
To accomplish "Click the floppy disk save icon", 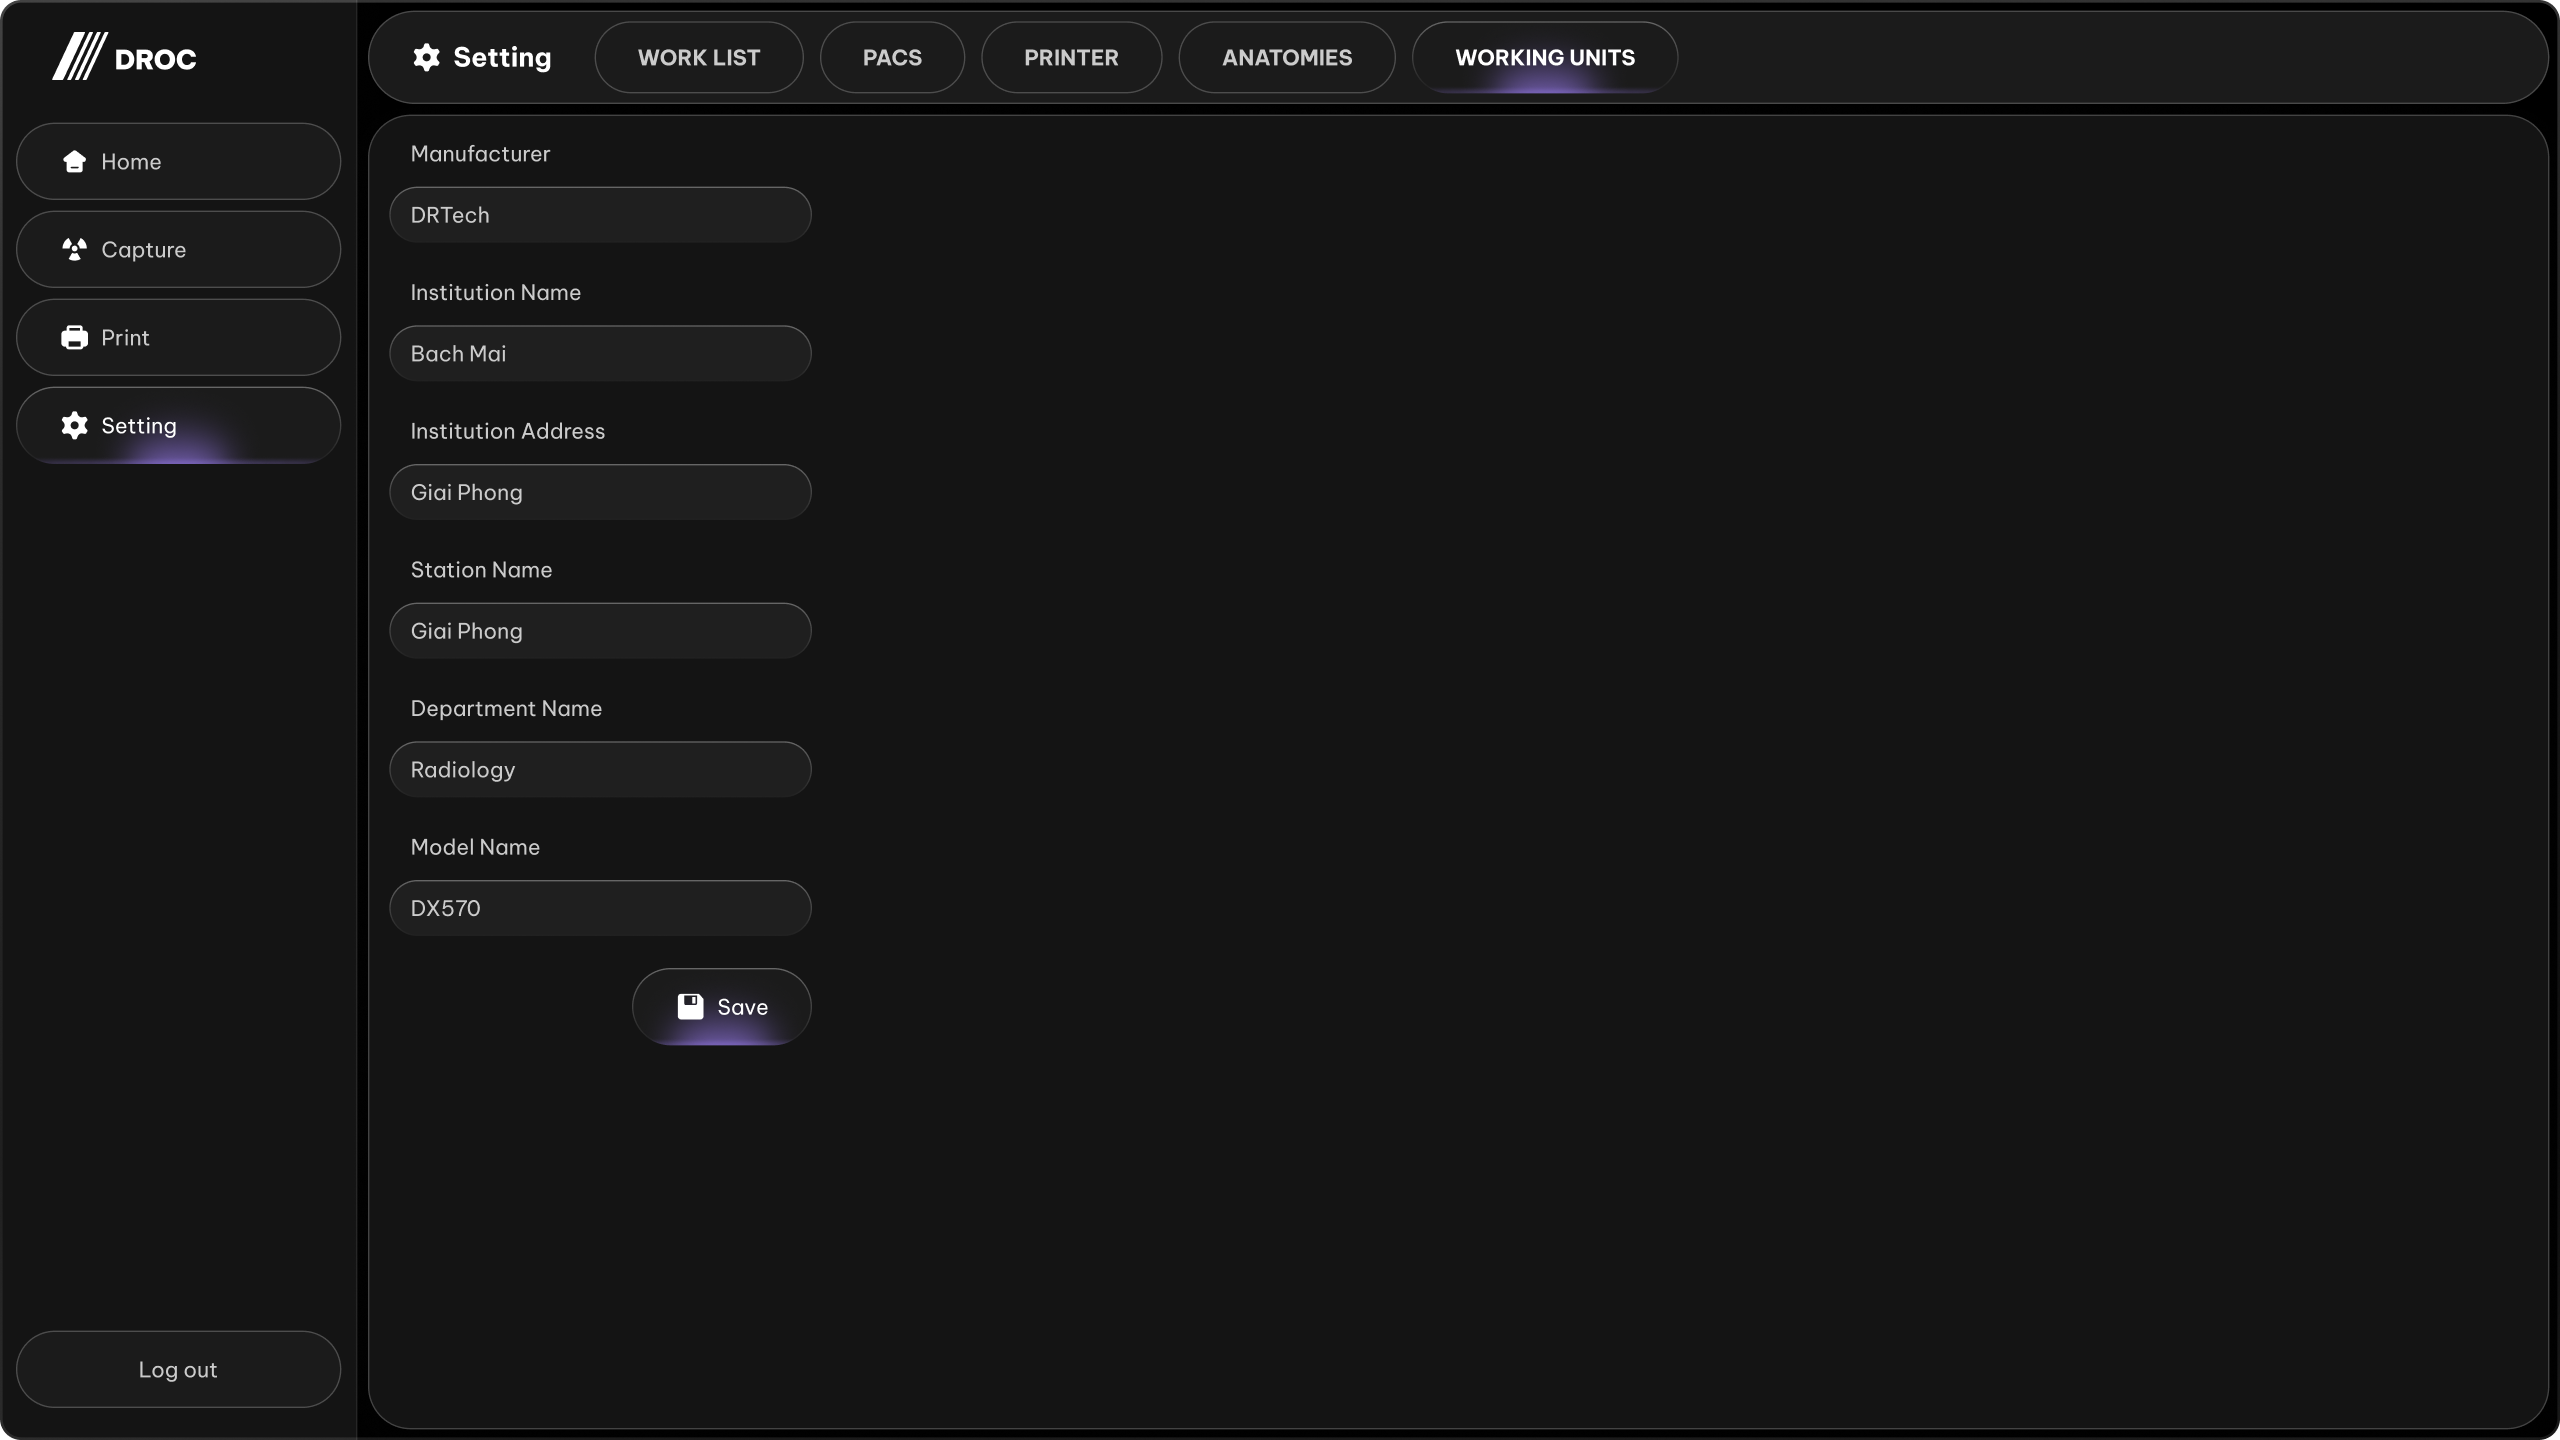I will [x=690, y=1006].
